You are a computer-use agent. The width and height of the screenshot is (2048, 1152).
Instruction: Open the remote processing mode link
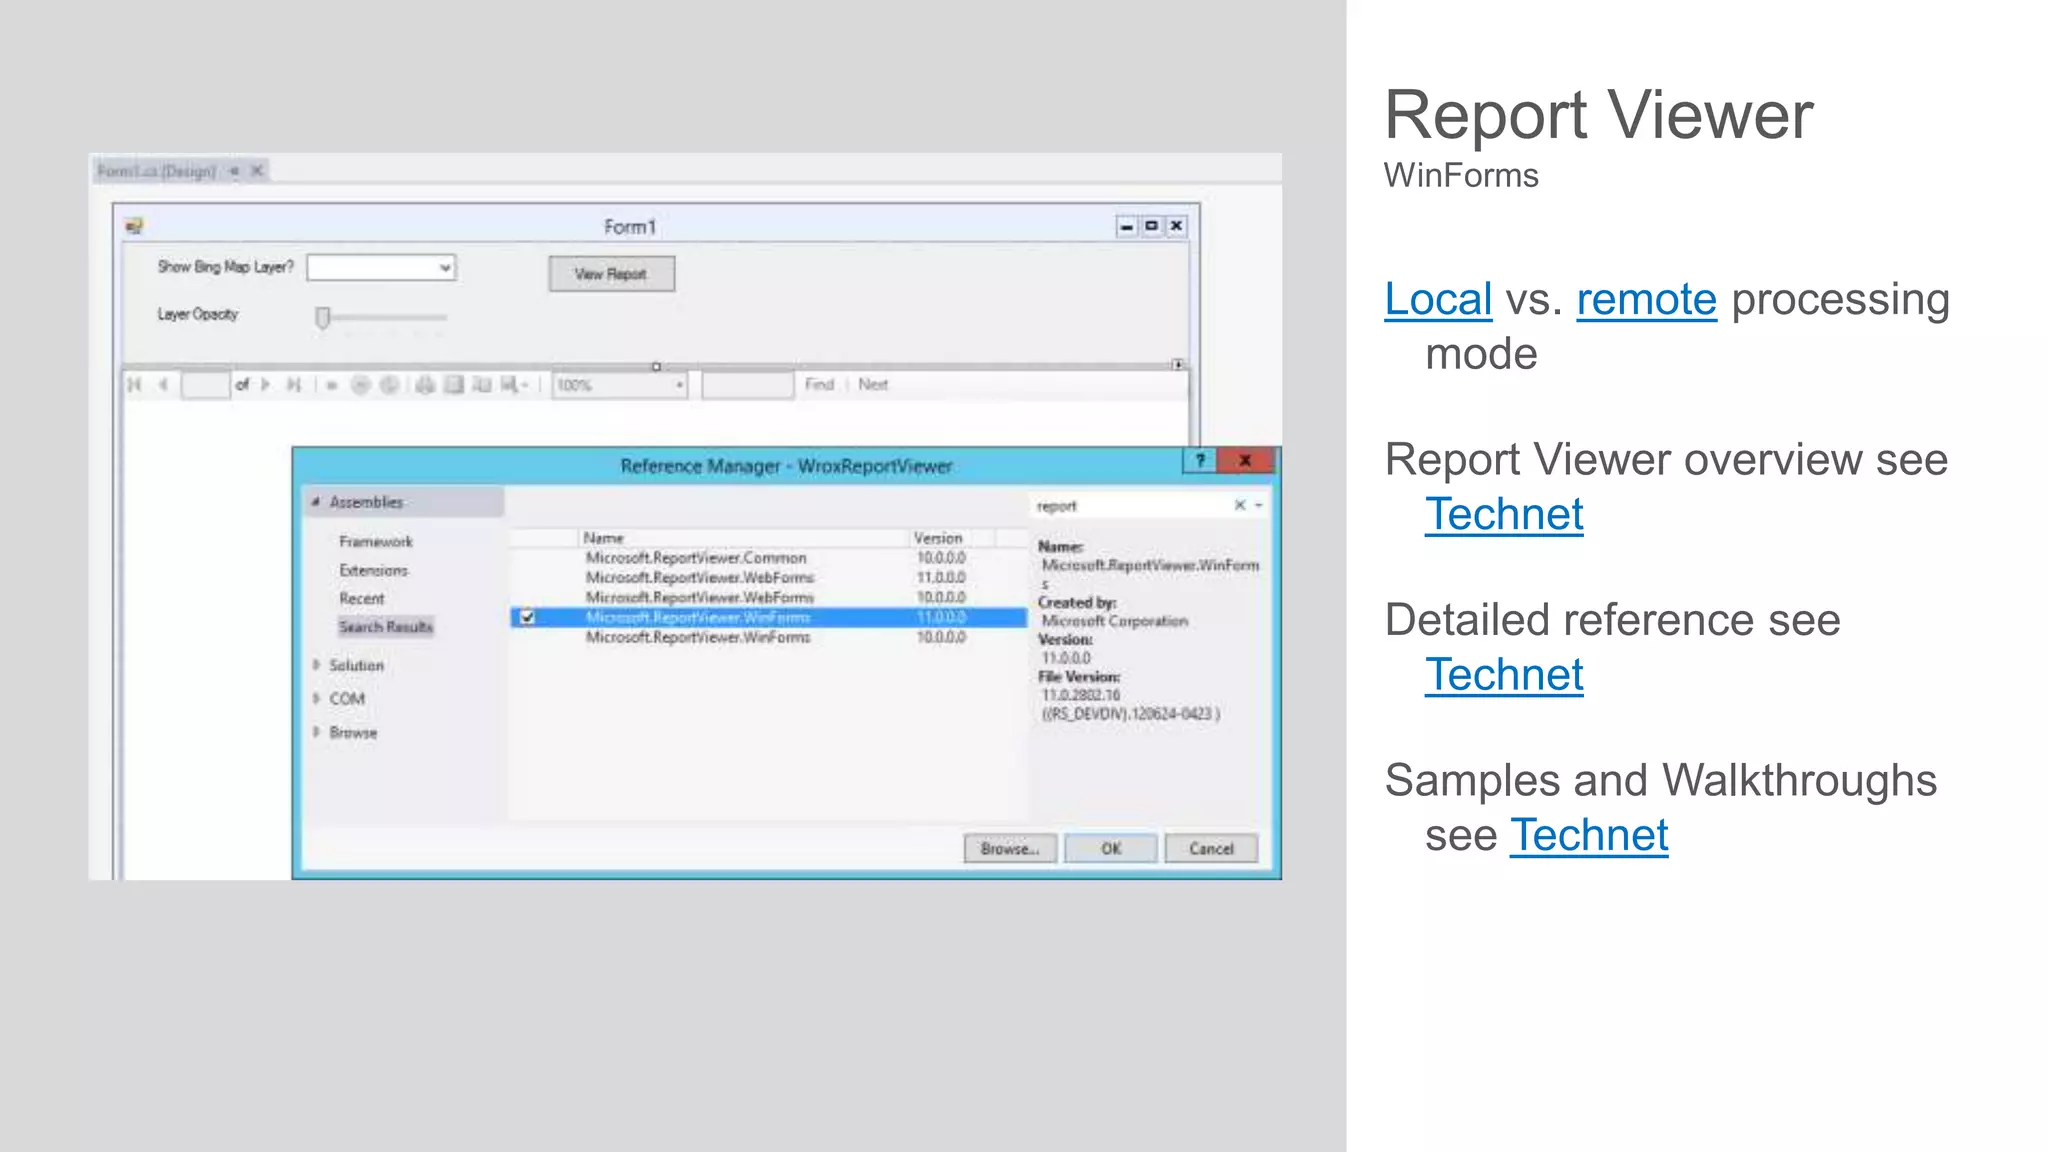point(1647,299)
